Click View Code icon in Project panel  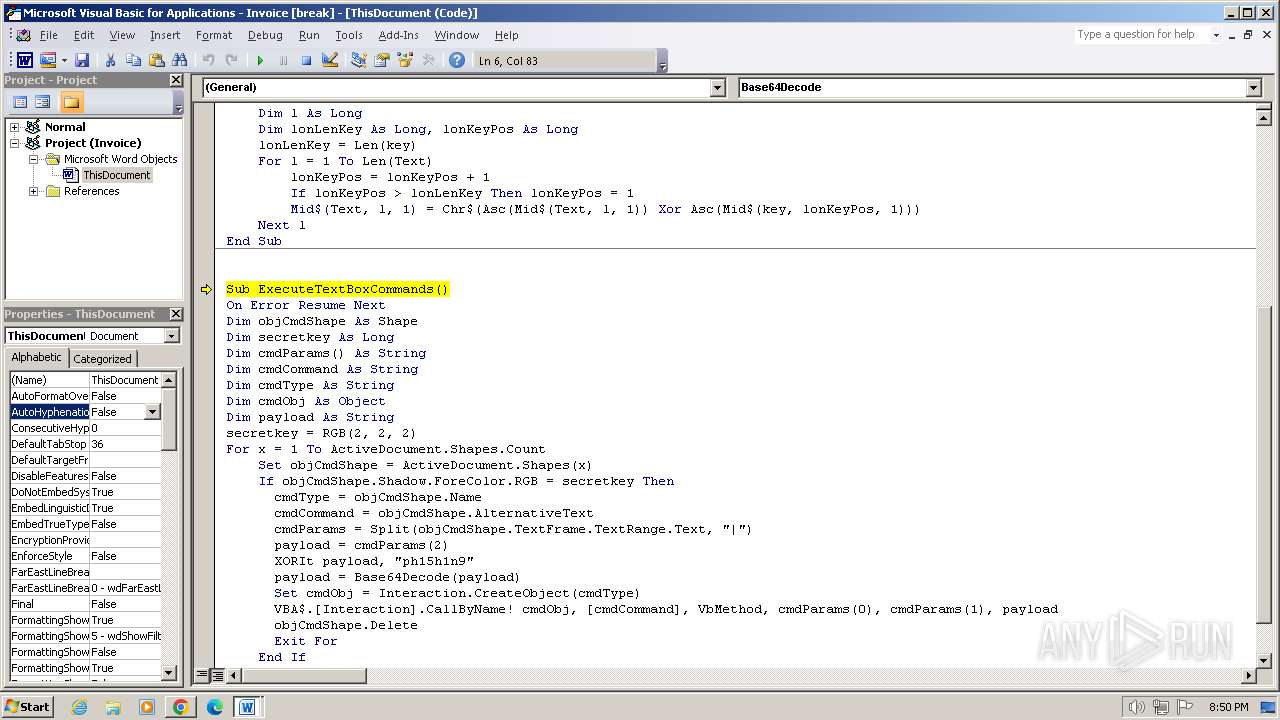coord(19,102)
